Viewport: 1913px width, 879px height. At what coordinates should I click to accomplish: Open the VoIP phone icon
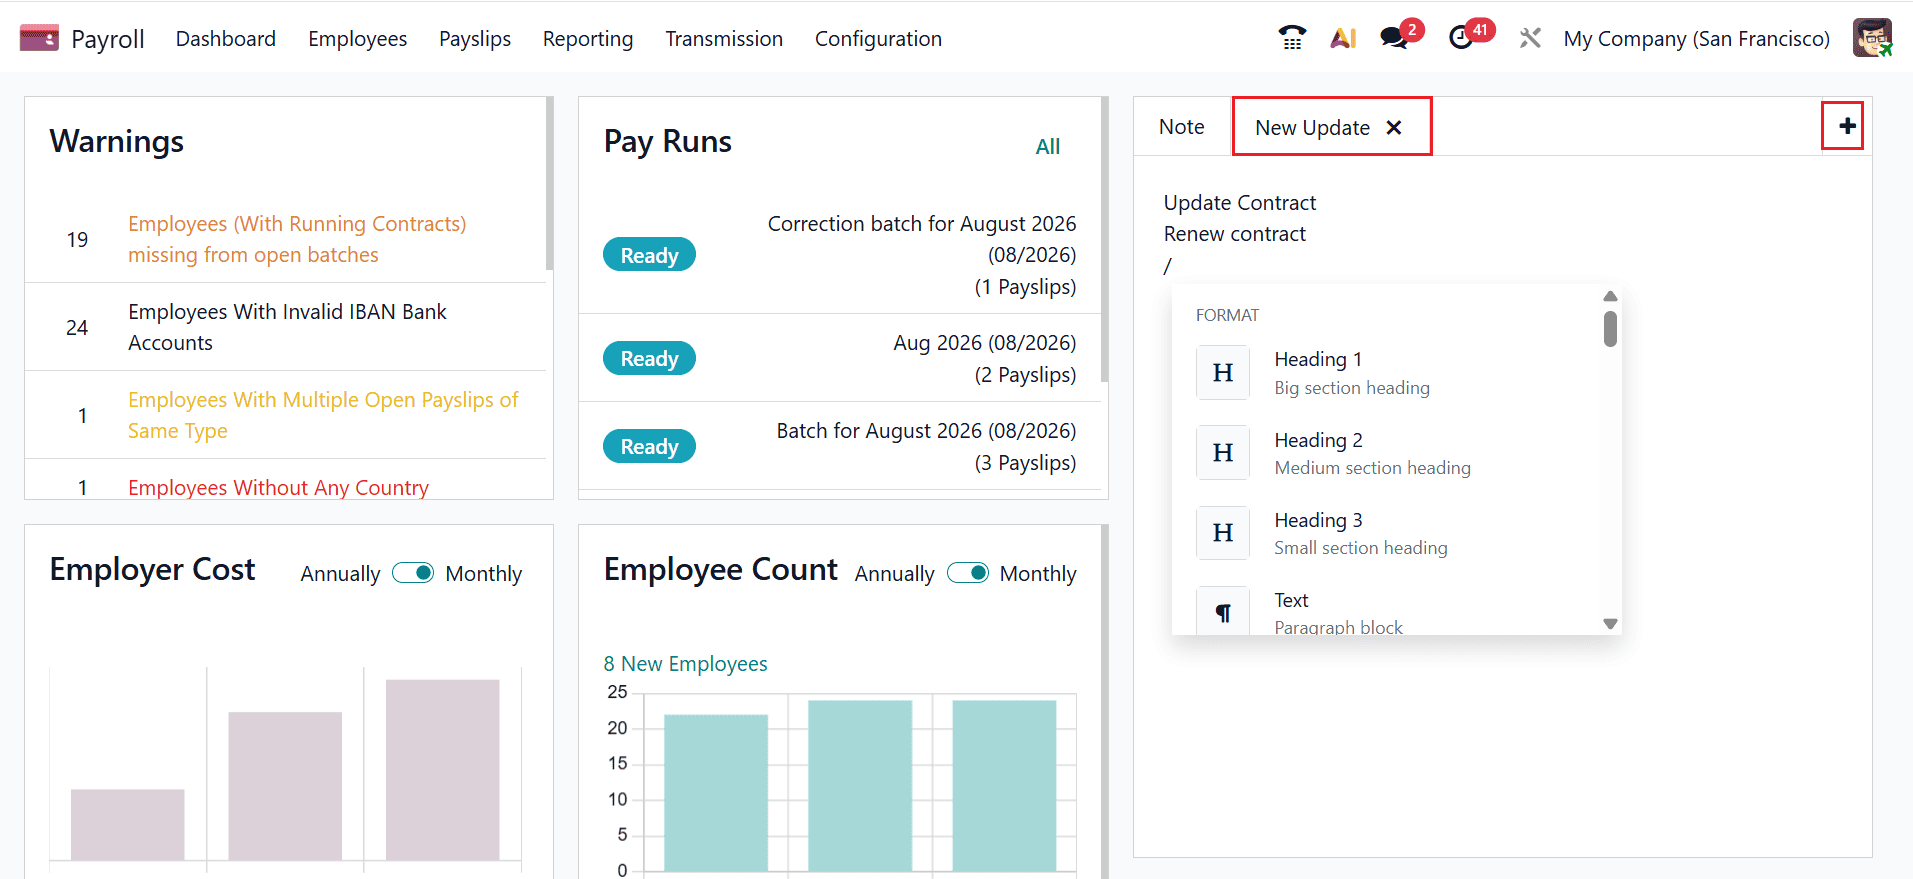click(1292, 38)
